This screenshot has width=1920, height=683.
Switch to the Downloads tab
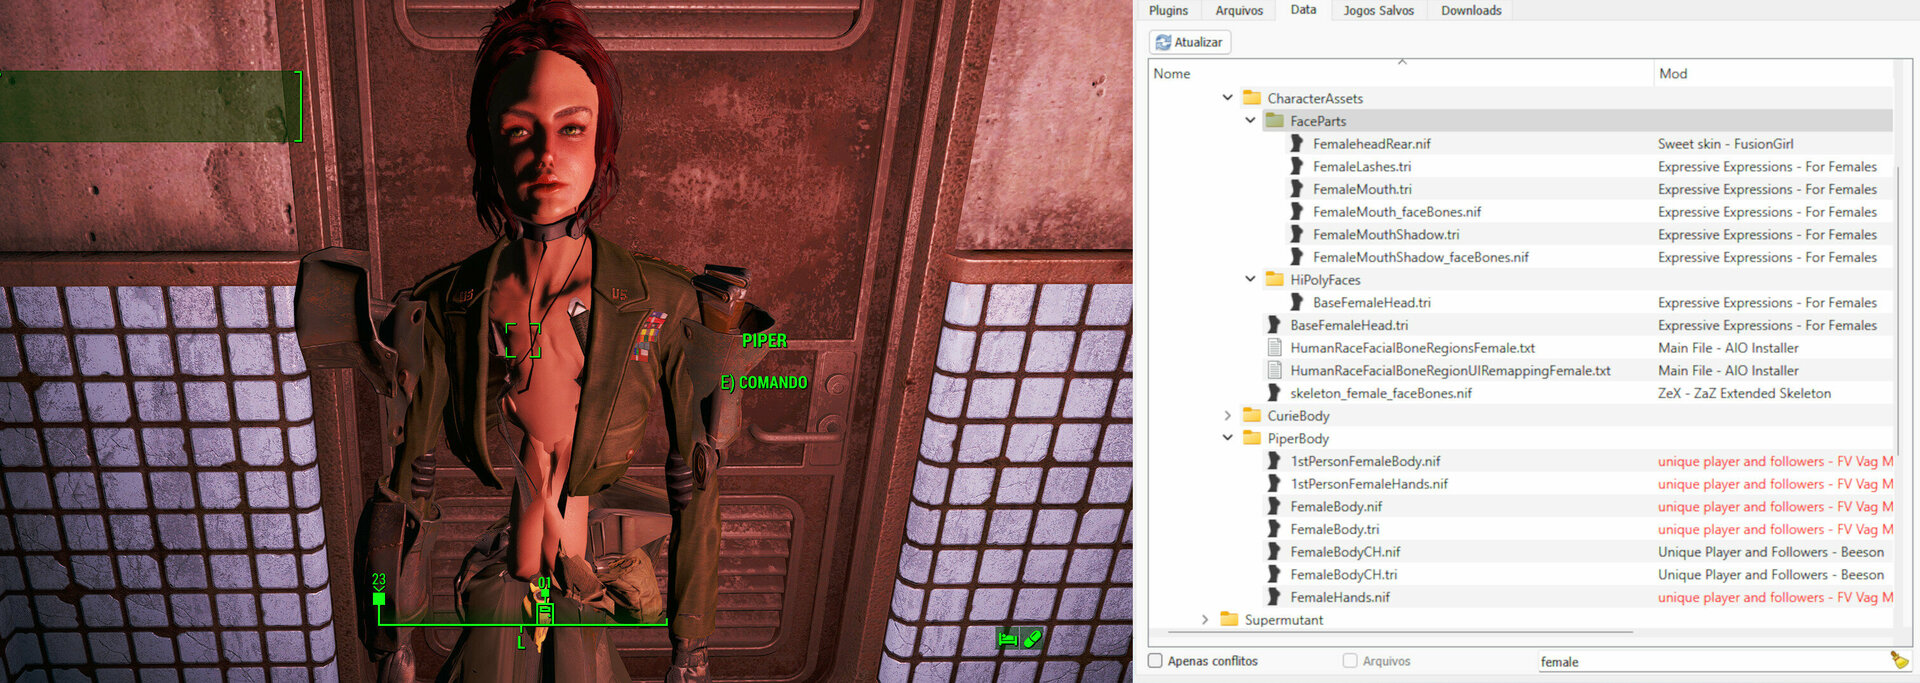[x=1471, y=10]
